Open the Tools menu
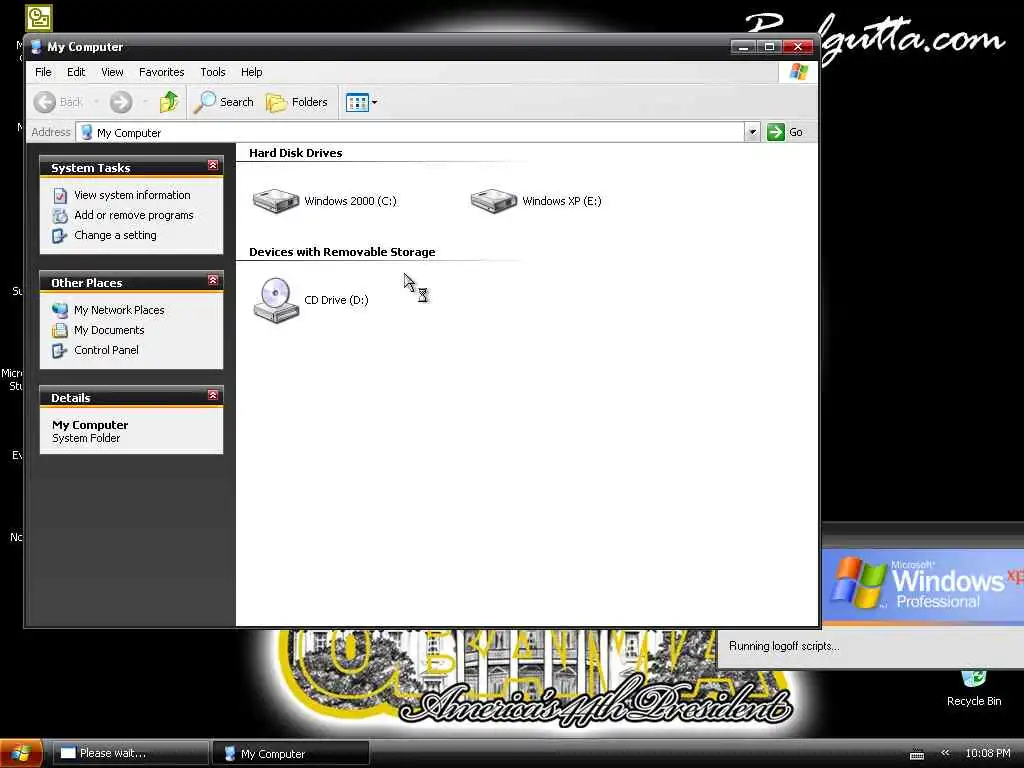Screen dimensions: 1024x768 click(213, 72)
